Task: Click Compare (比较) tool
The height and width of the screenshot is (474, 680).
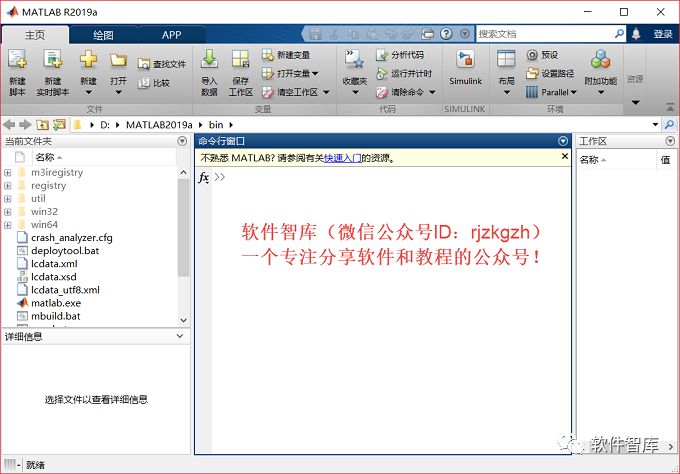Action: tap(154, 83)
